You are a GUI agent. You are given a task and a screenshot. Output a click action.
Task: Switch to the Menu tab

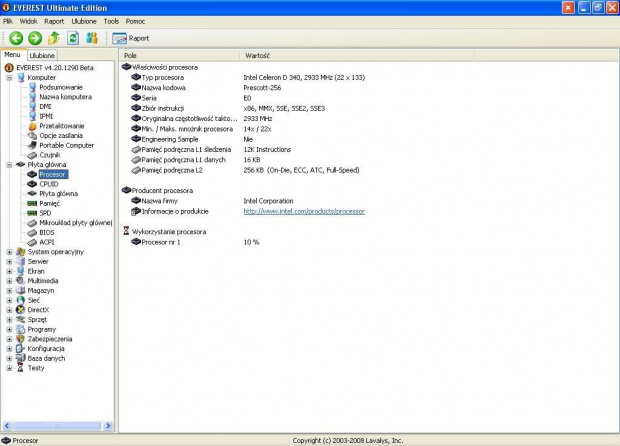[x=12, y=55]
